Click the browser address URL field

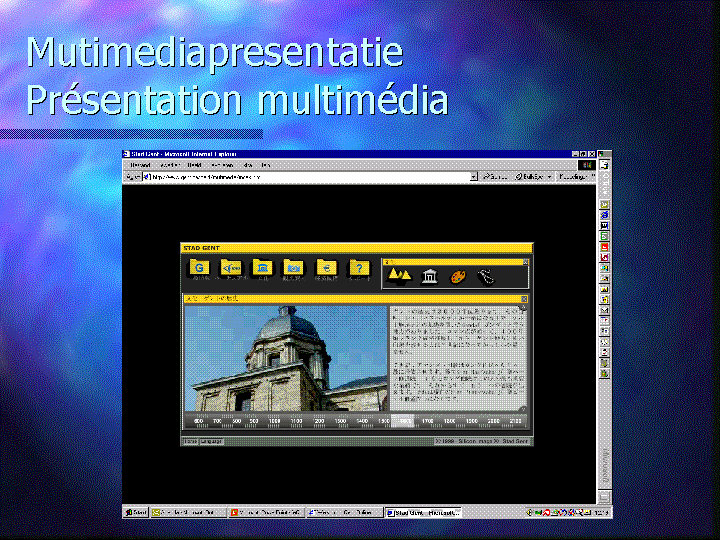click(300, 176)
